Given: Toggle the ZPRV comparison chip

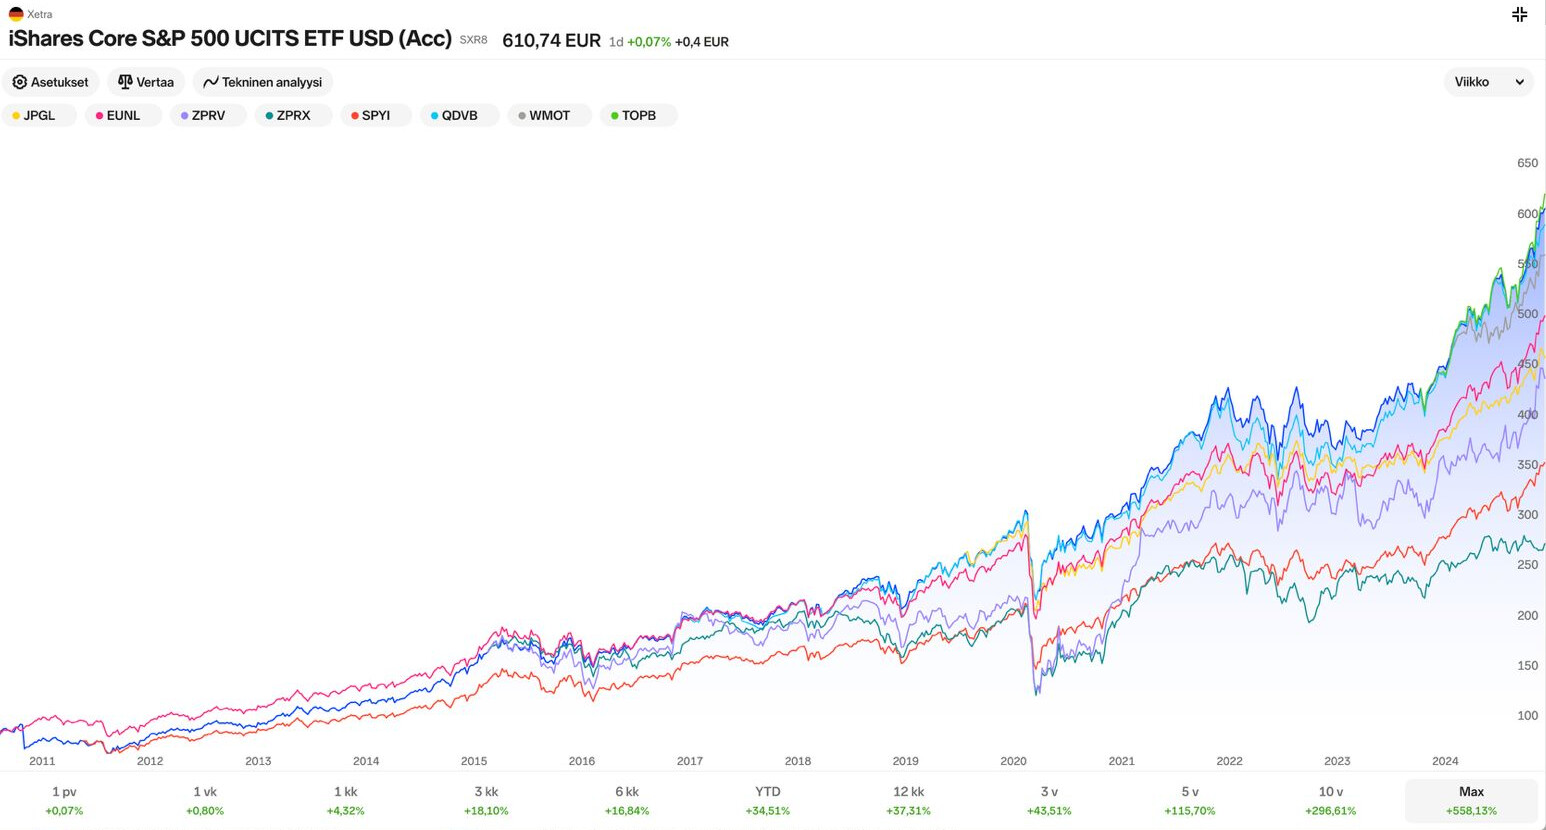Looking at the screenshot, I should [208, 116].
